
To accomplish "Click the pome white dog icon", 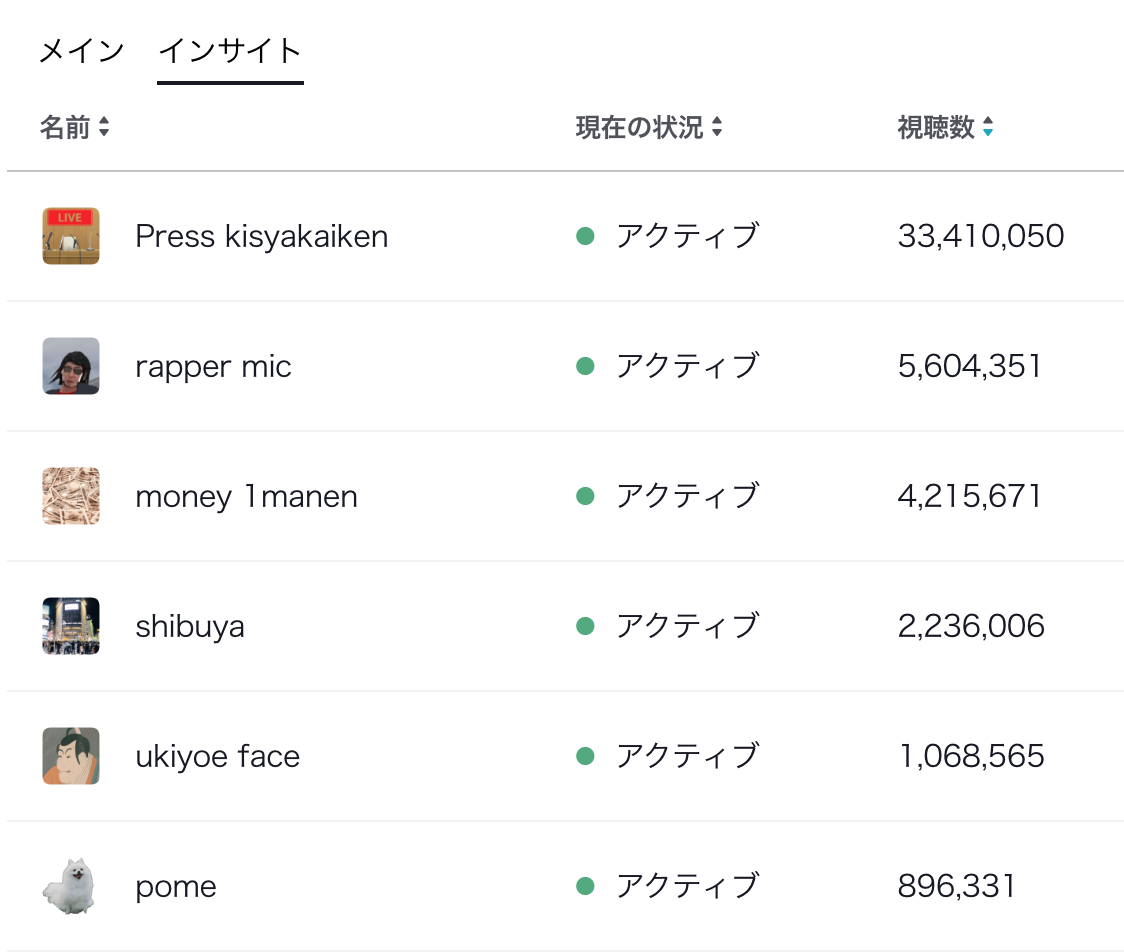I will (71, 886).
